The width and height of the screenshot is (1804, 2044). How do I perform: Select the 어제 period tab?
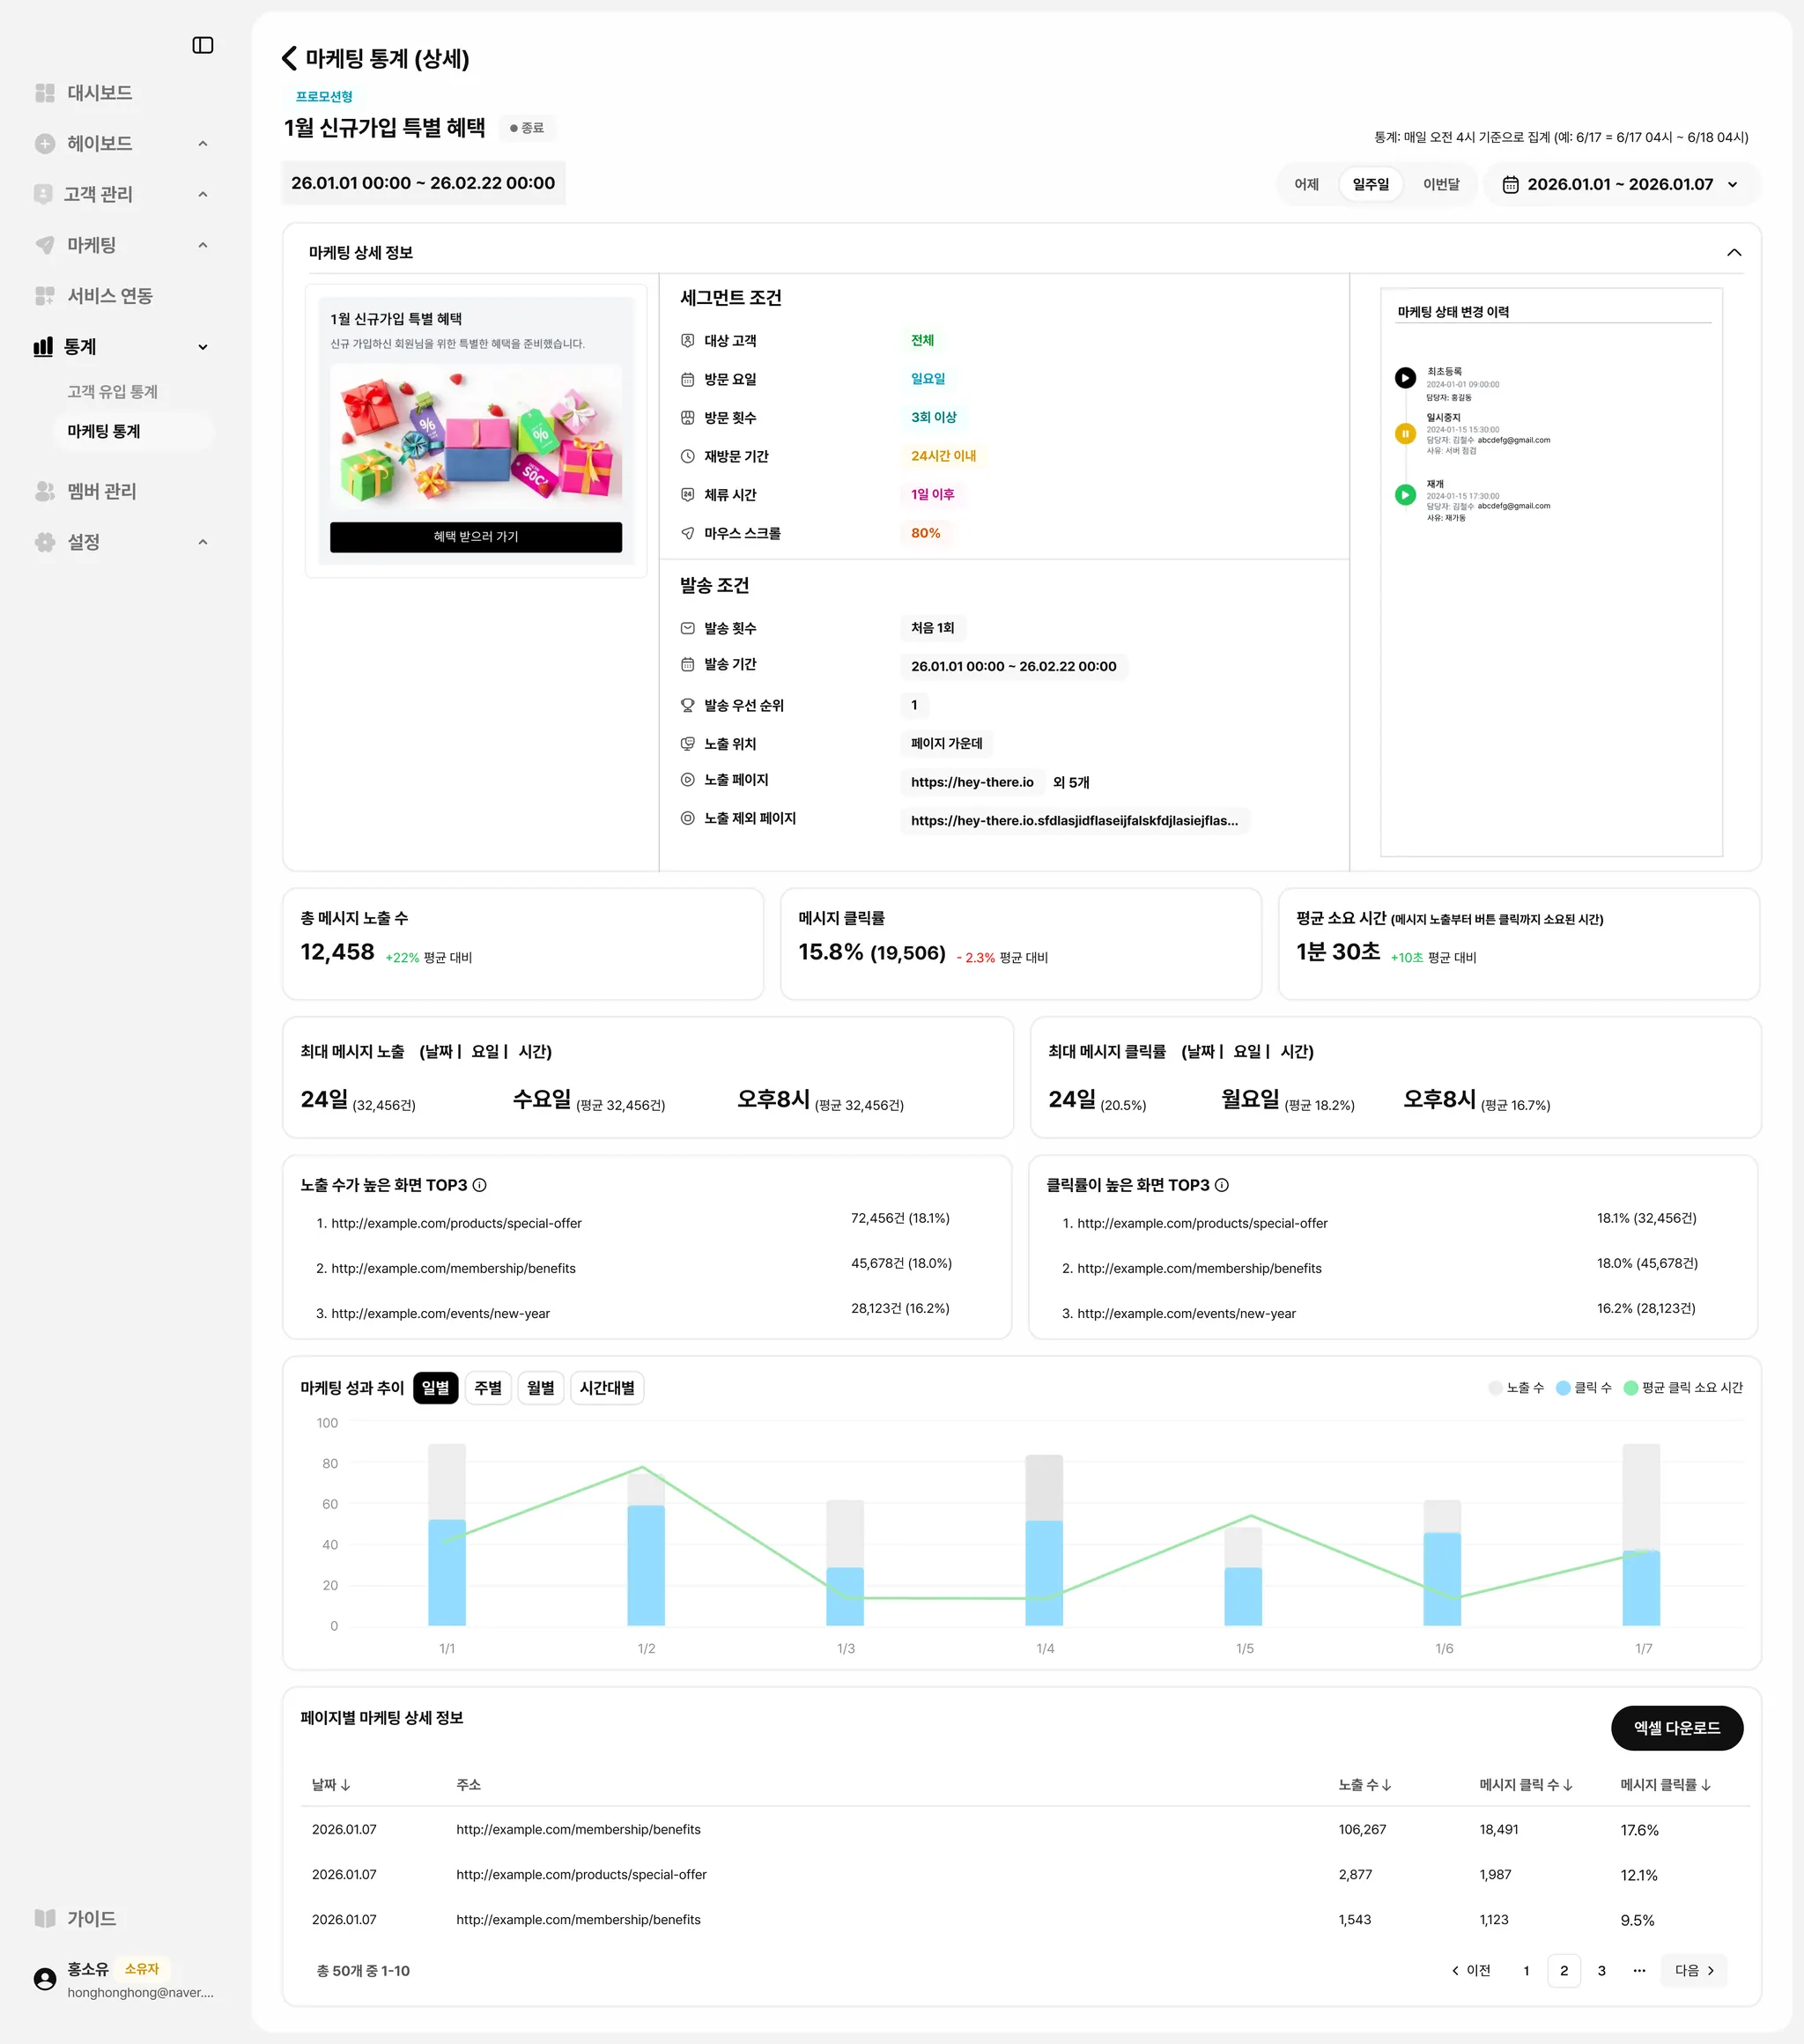[1306, 185]
